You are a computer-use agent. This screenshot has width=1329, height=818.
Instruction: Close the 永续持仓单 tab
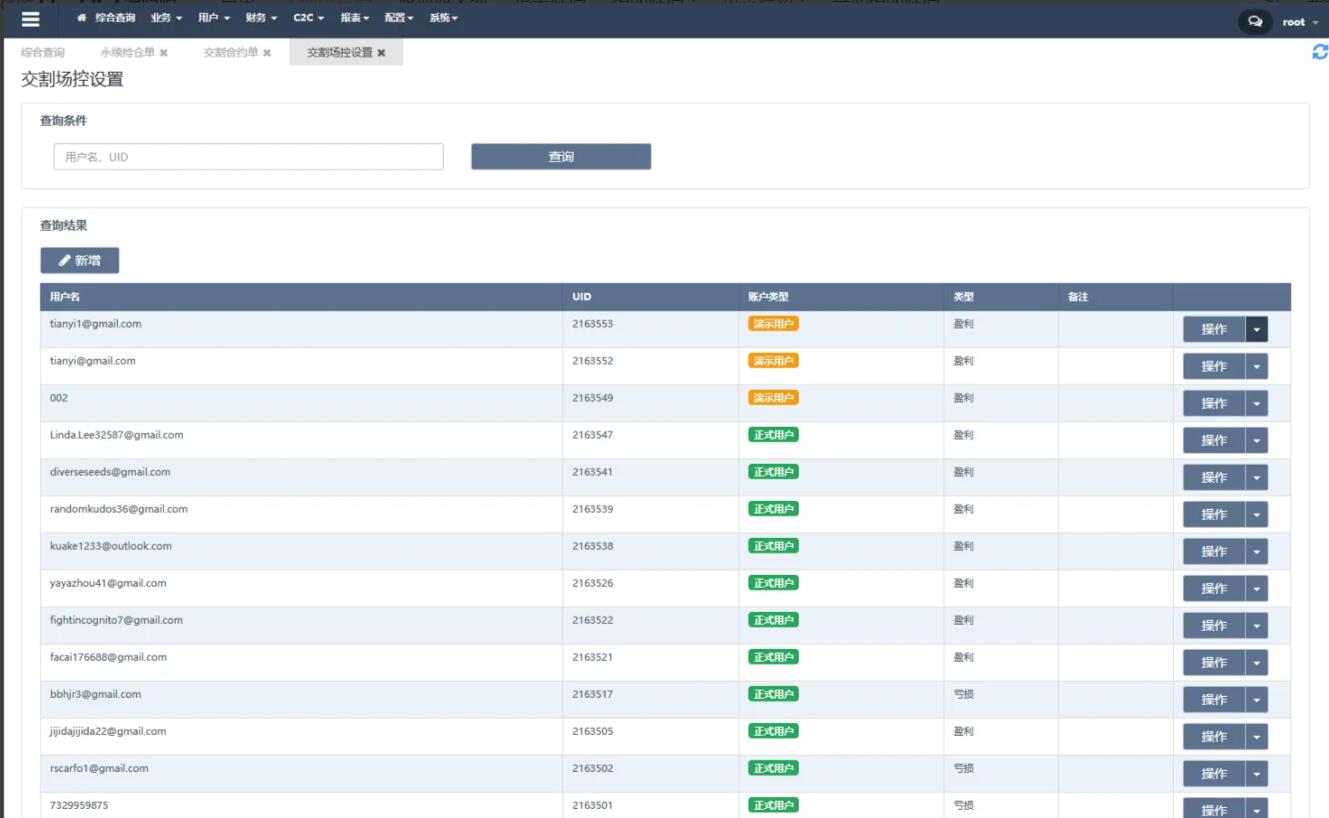click(163, 53)
